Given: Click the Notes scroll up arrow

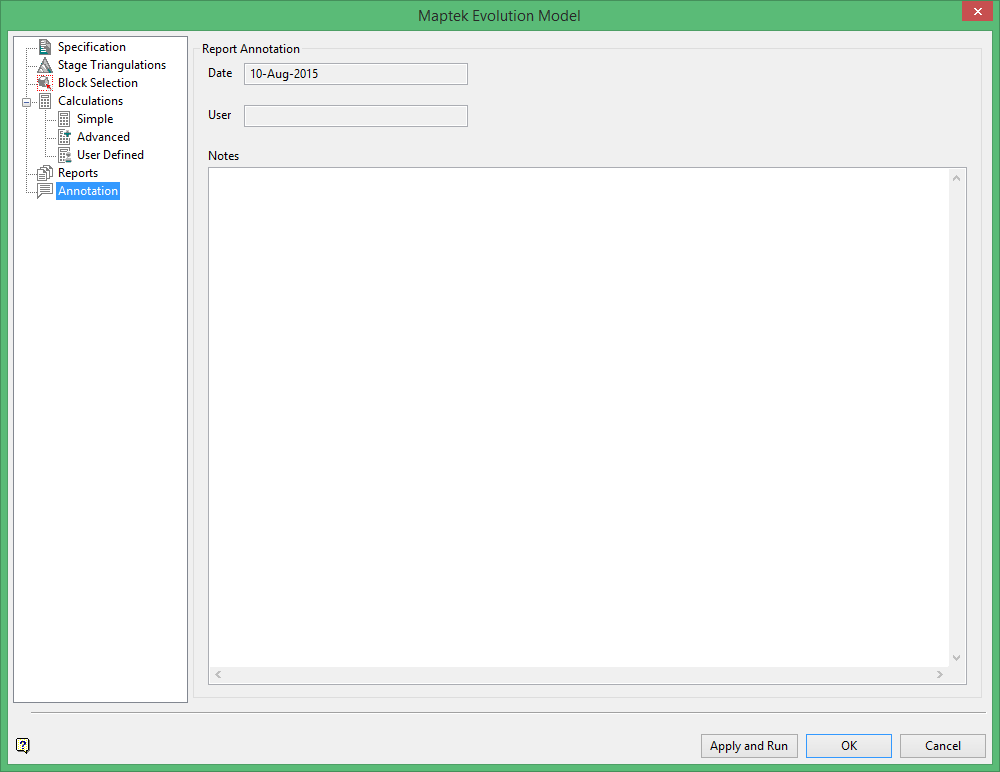Looking at the screenshot, I should [957, 178].
